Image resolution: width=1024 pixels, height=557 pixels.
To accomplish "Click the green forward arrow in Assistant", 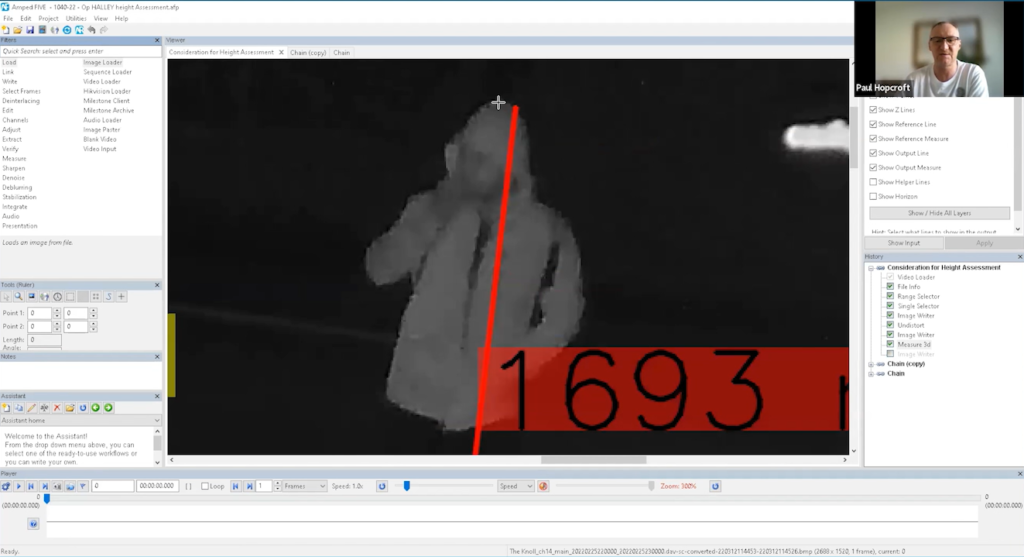I will pos(108,408).
